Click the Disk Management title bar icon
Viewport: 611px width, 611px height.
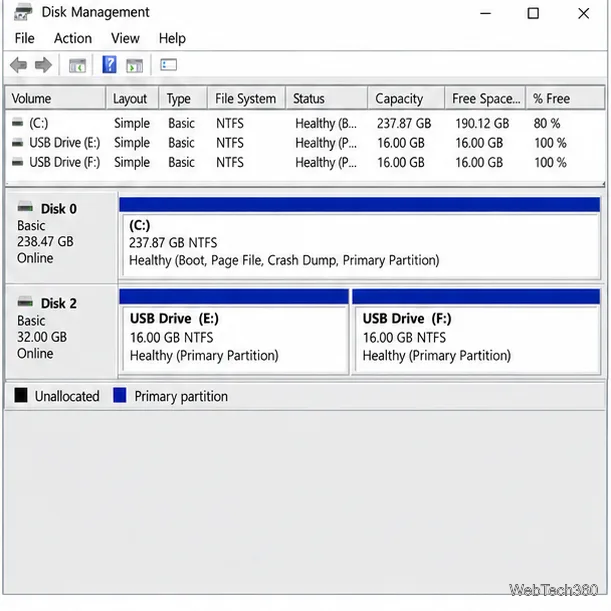(x=23, y=12)
